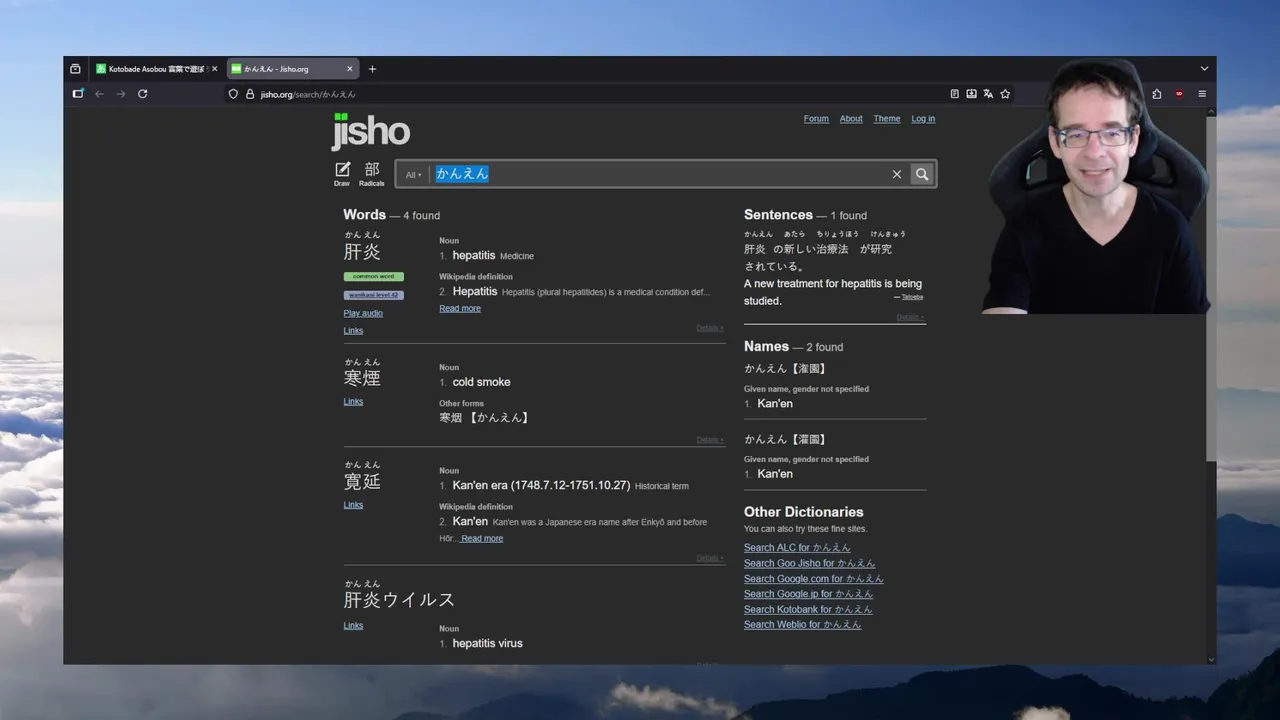Show site security padlock info

coord(250,94)
